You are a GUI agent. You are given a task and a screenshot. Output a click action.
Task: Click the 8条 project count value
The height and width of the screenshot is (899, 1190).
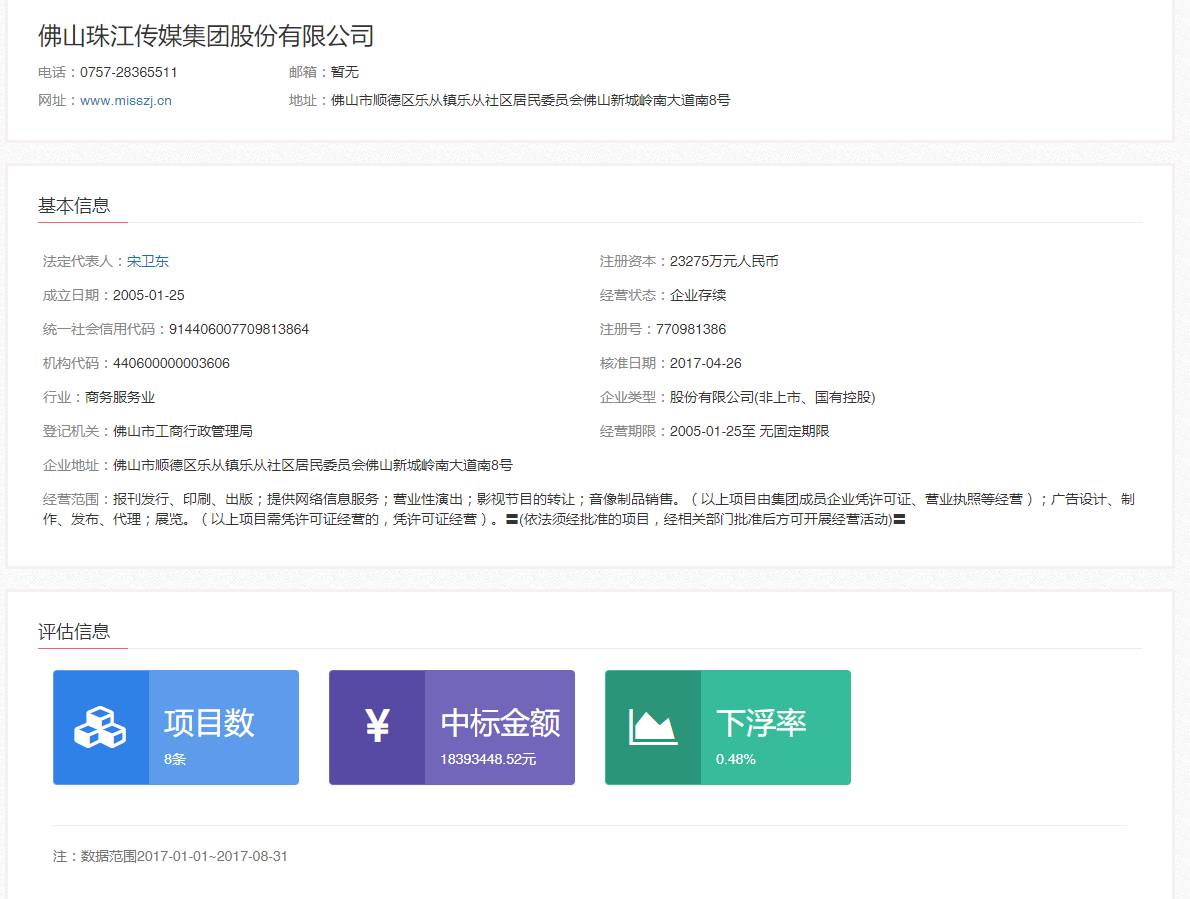[x=175, y=759]
